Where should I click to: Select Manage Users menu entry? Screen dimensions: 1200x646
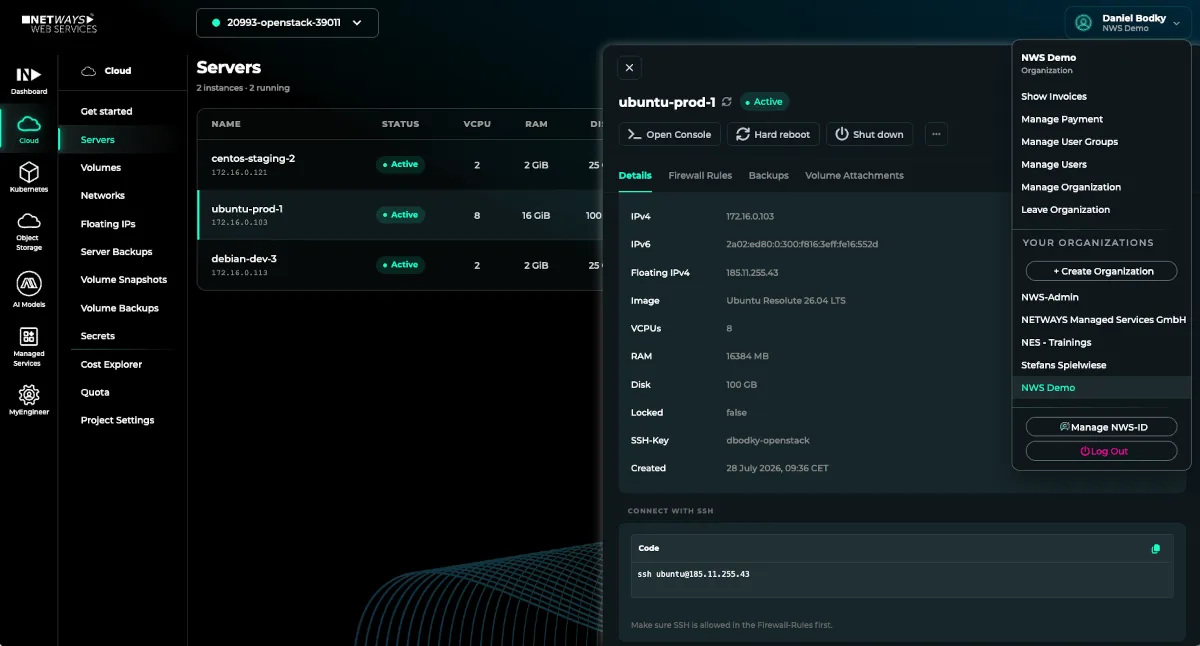pos(1054,164)
